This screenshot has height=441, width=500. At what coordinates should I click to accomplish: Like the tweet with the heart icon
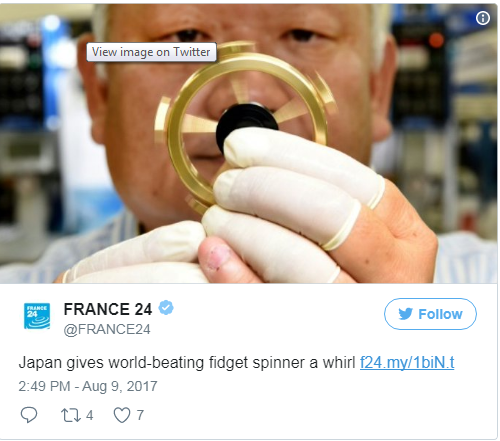tap(122, 415)
